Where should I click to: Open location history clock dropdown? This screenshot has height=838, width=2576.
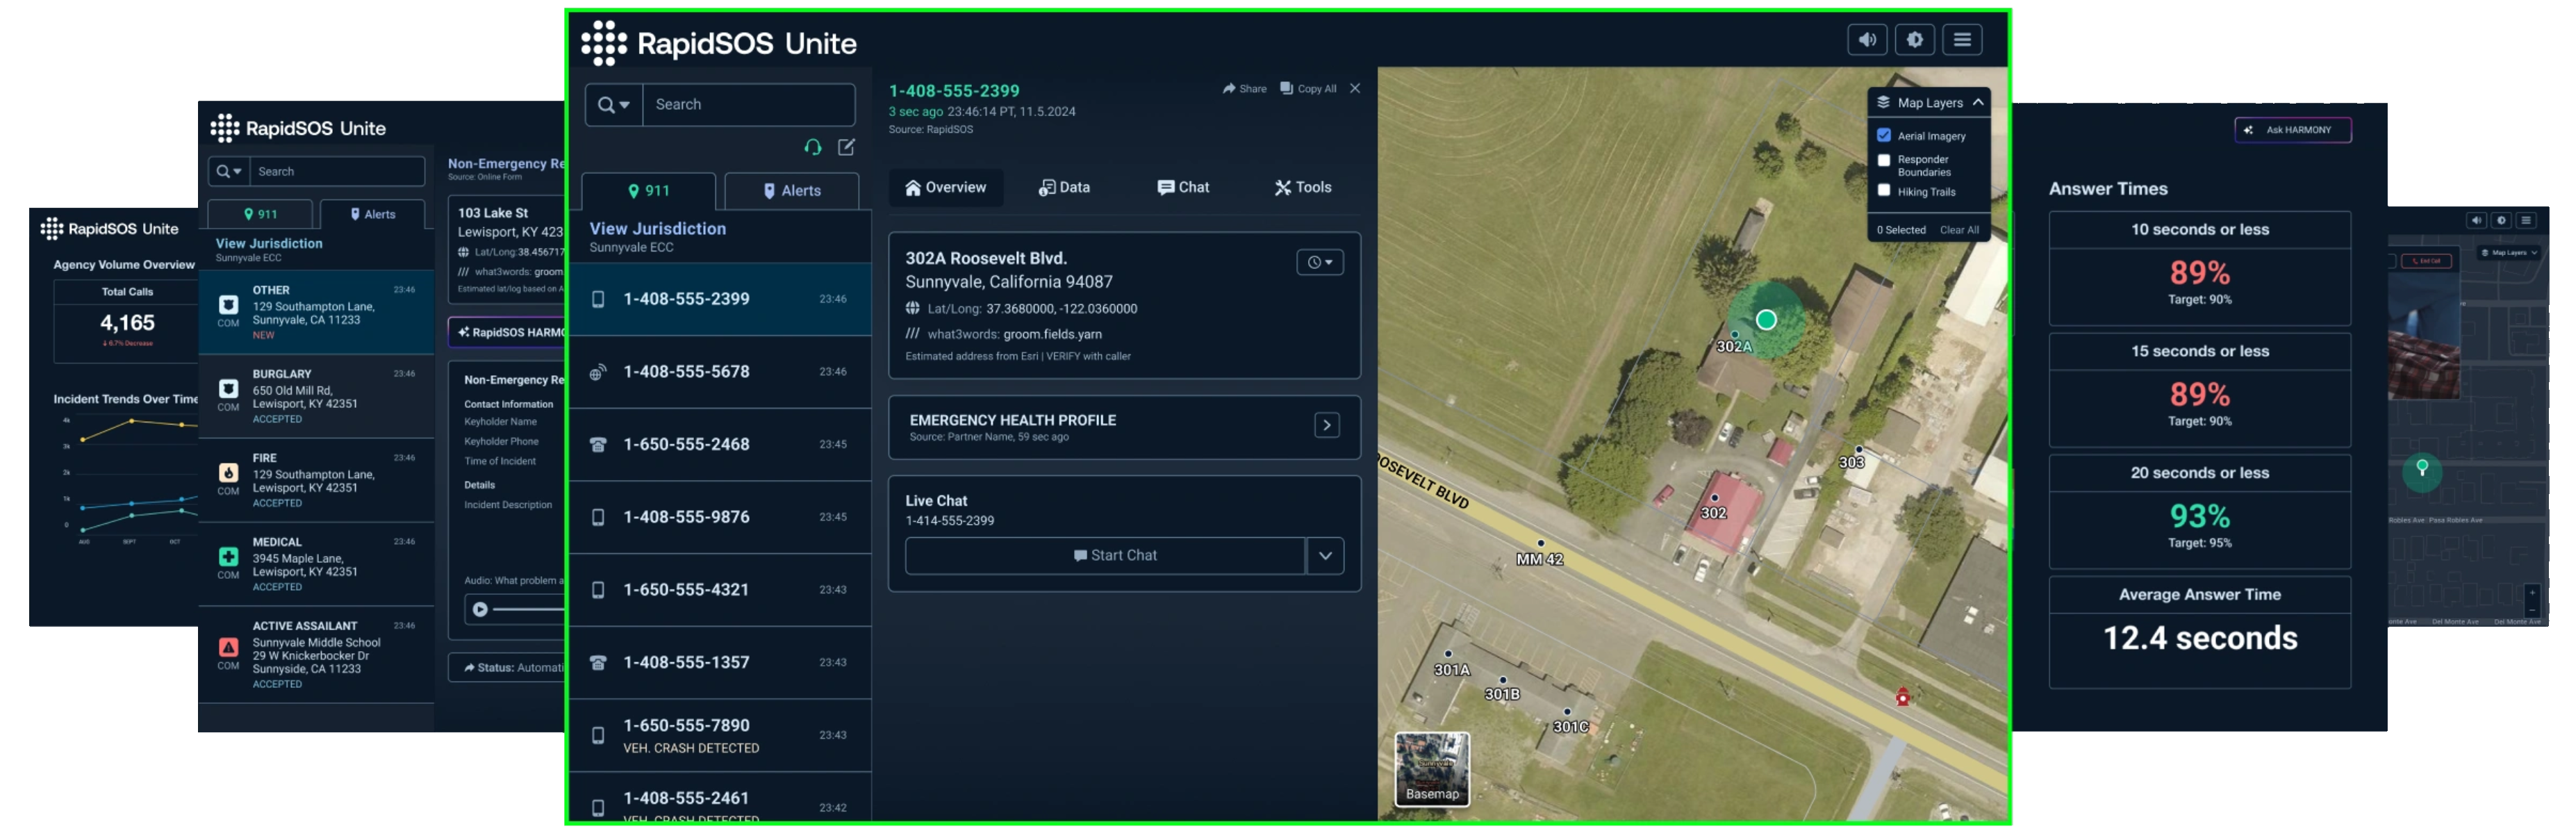1320,262
